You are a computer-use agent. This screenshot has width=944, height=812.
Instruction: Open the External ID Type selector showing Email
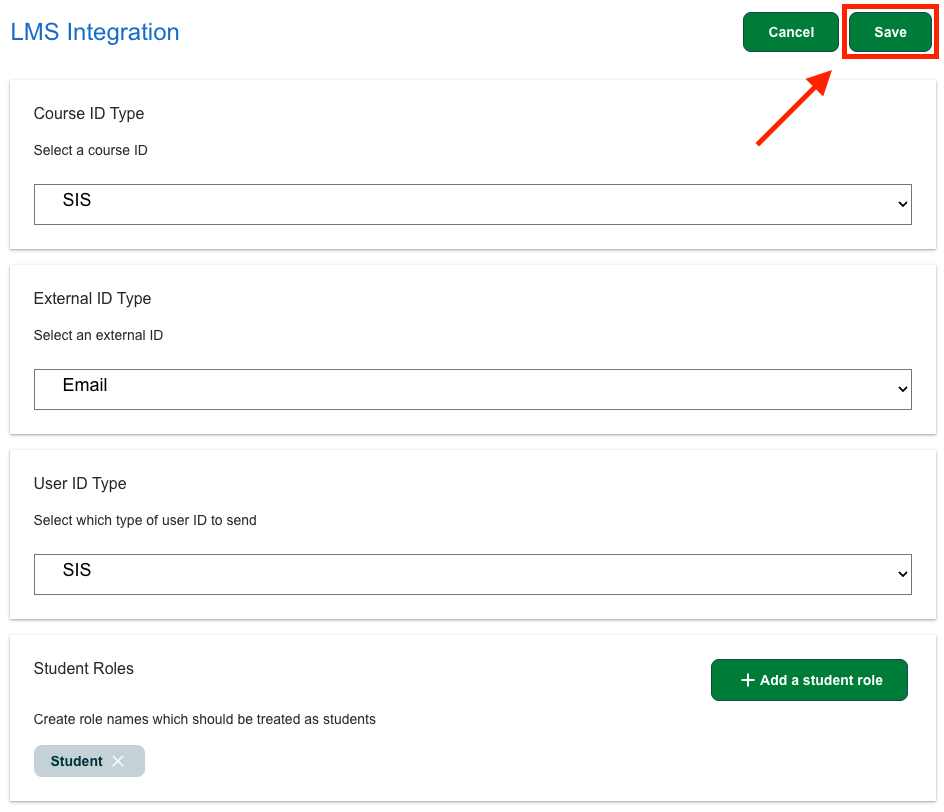(473, 389)
